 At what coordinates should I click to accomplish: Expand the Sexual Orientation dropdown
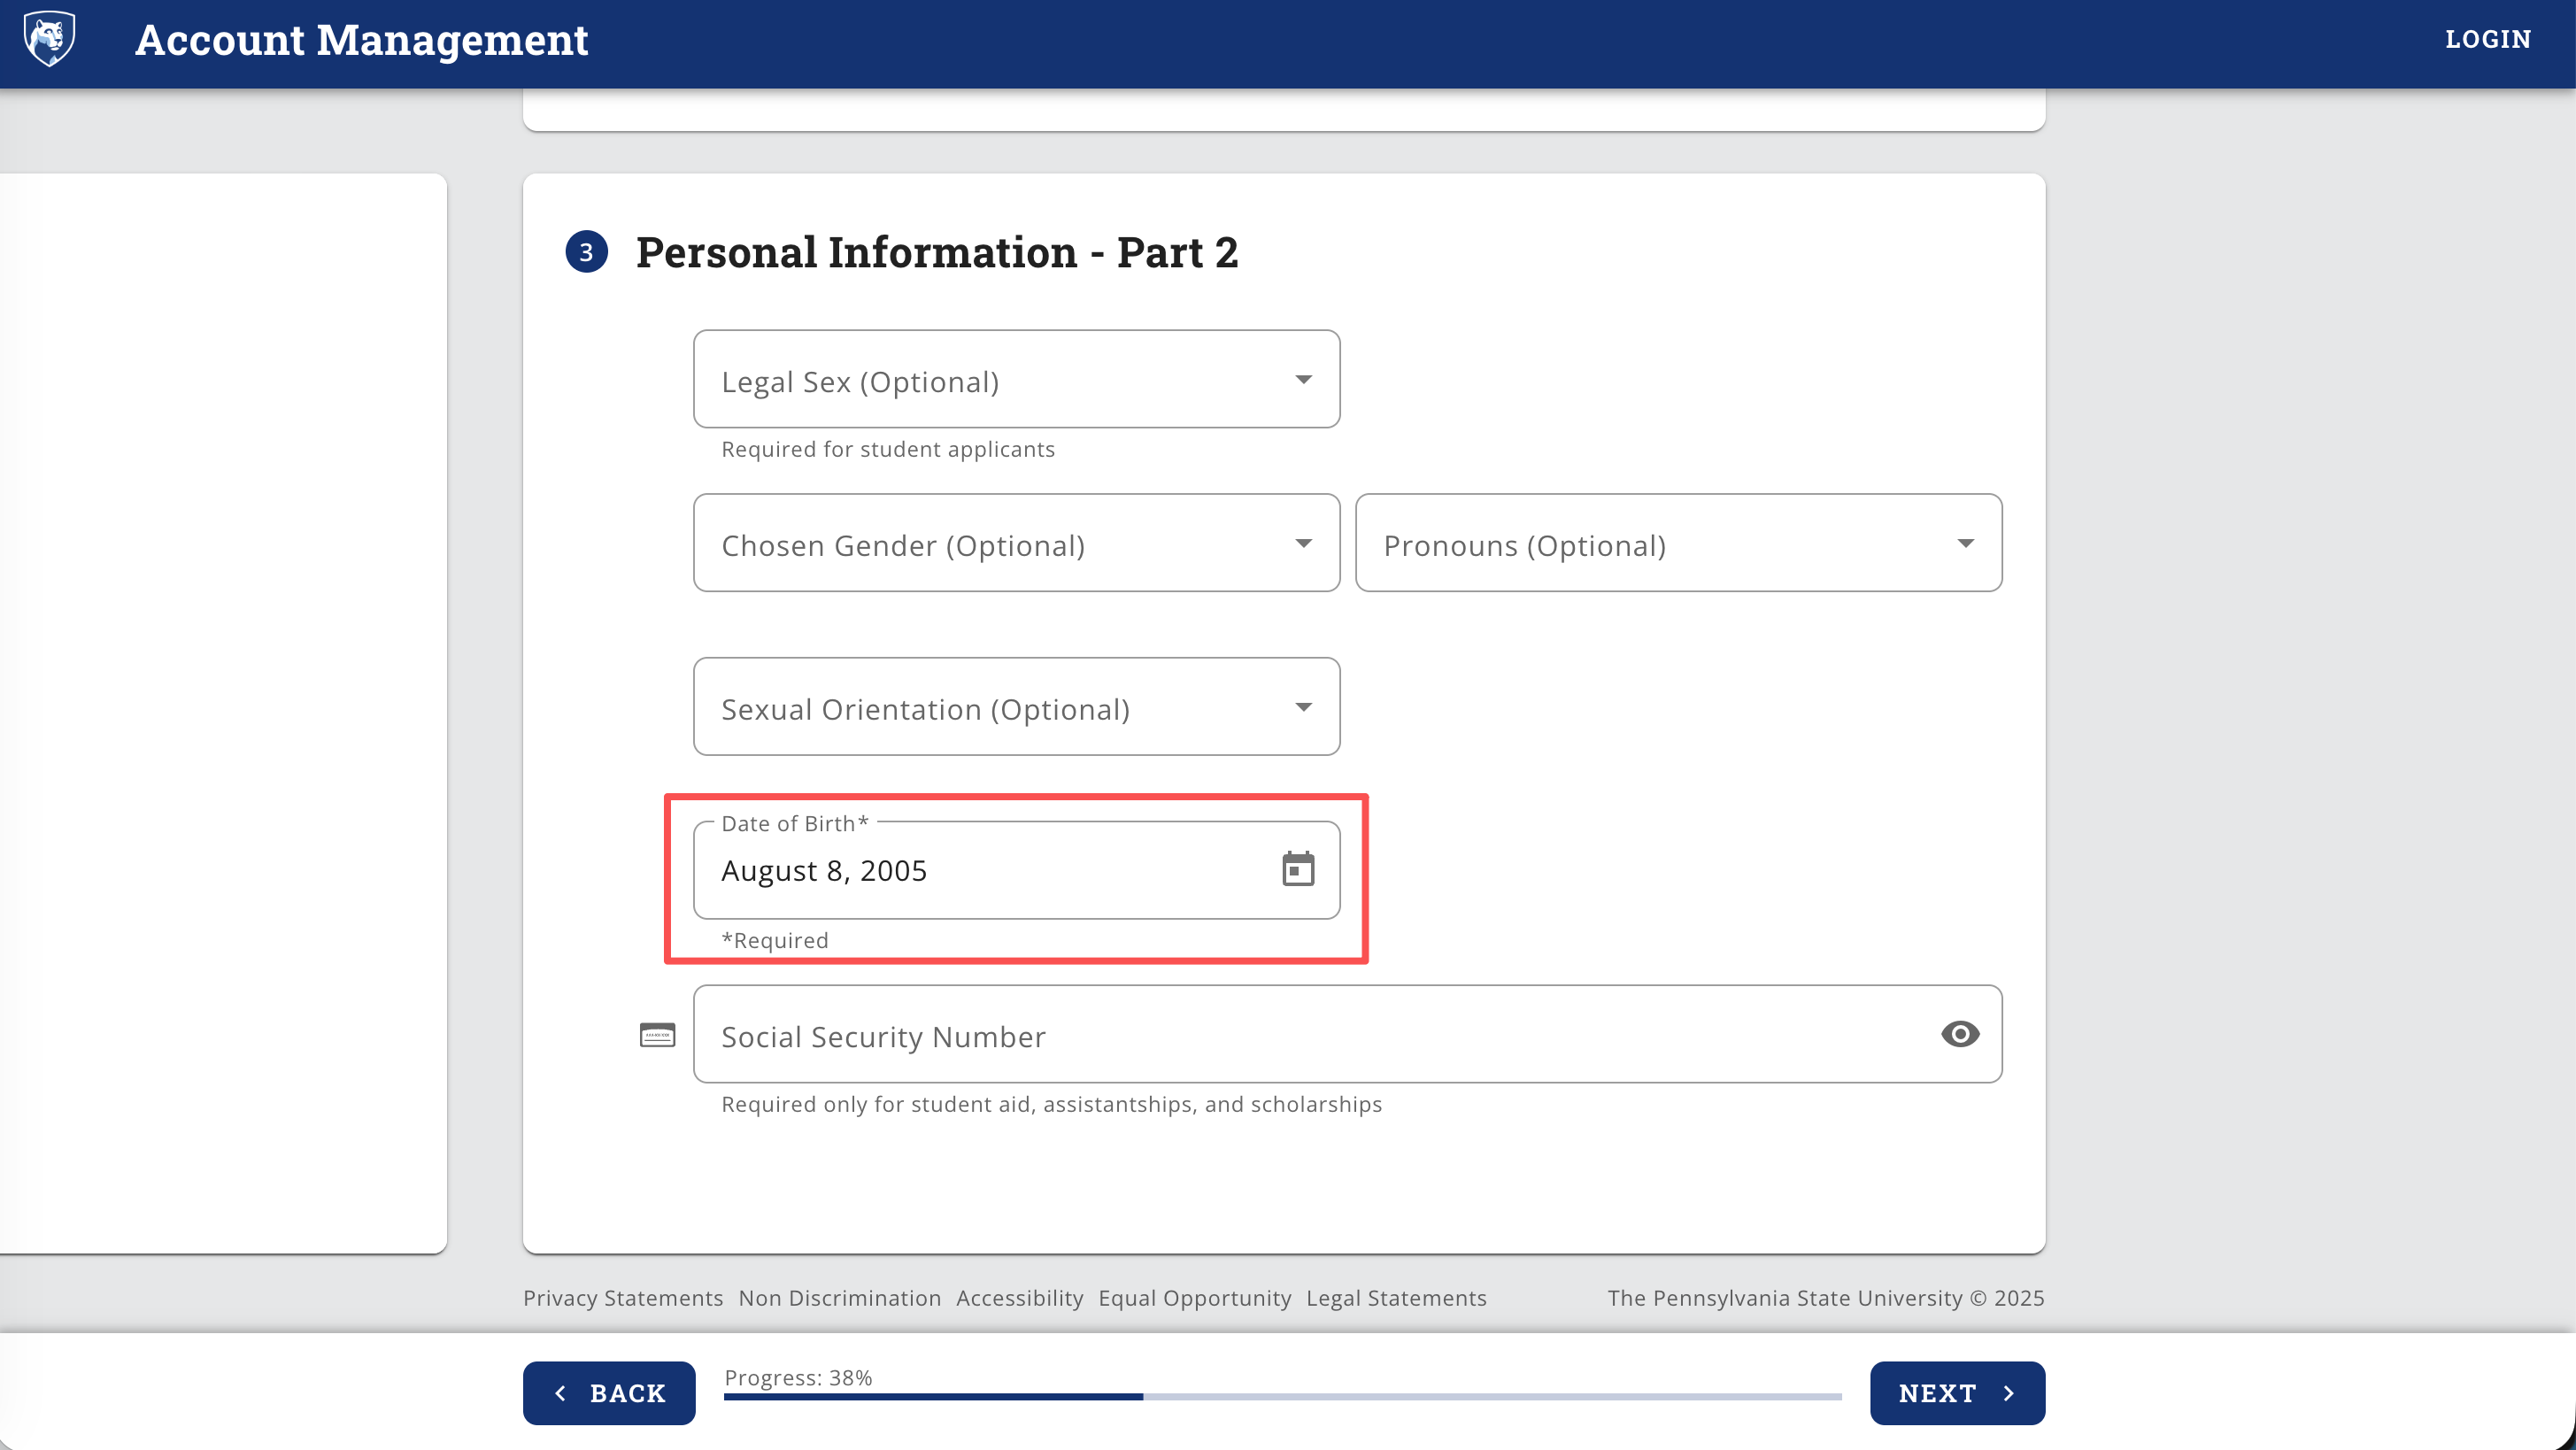1303,707
